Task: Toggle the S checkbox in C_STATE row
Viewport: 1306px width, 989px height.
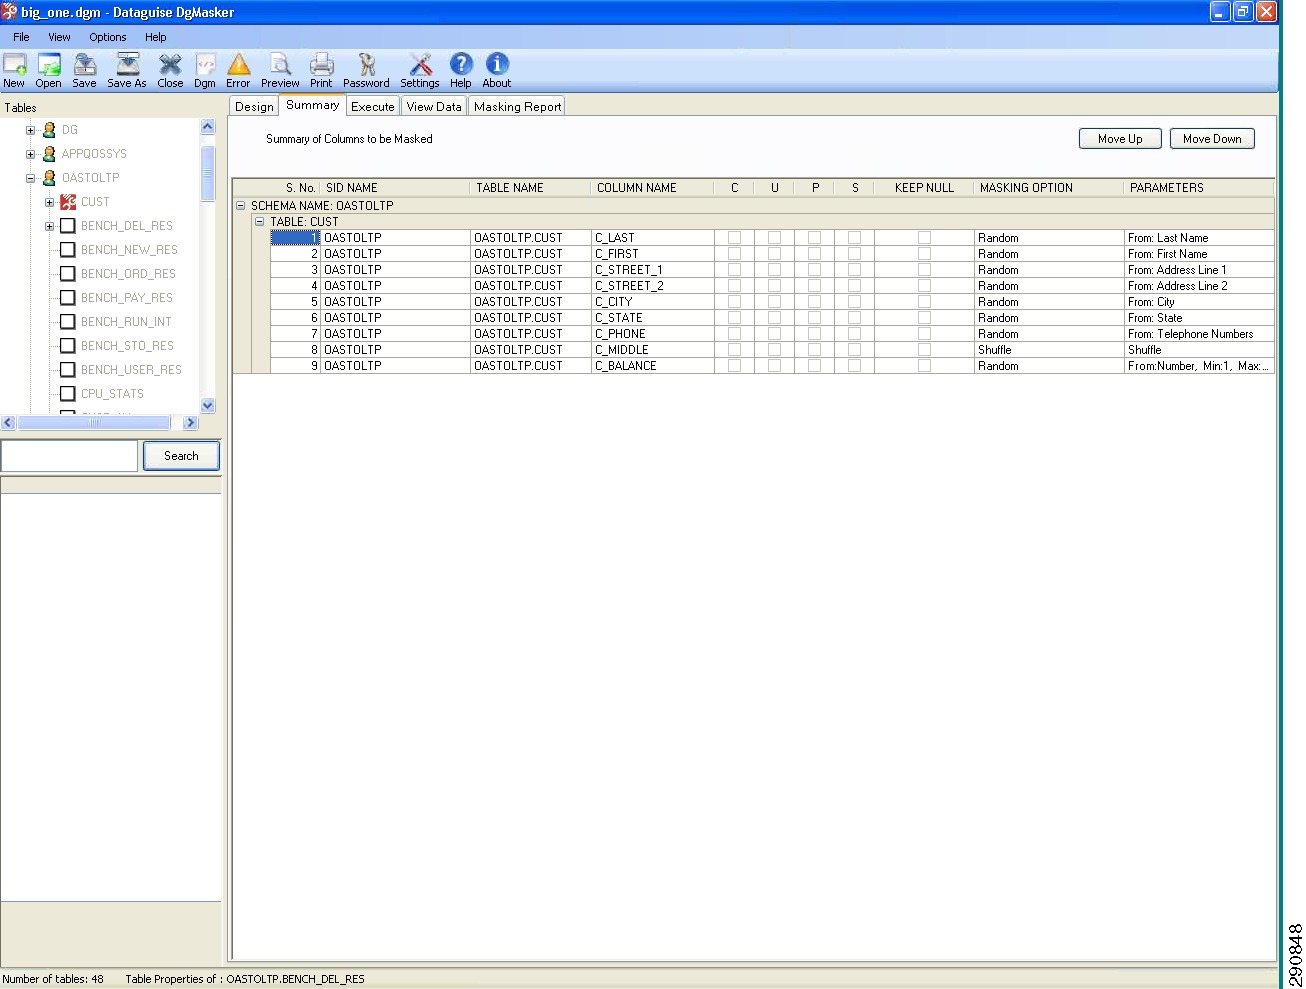Action: coord(854,318)
